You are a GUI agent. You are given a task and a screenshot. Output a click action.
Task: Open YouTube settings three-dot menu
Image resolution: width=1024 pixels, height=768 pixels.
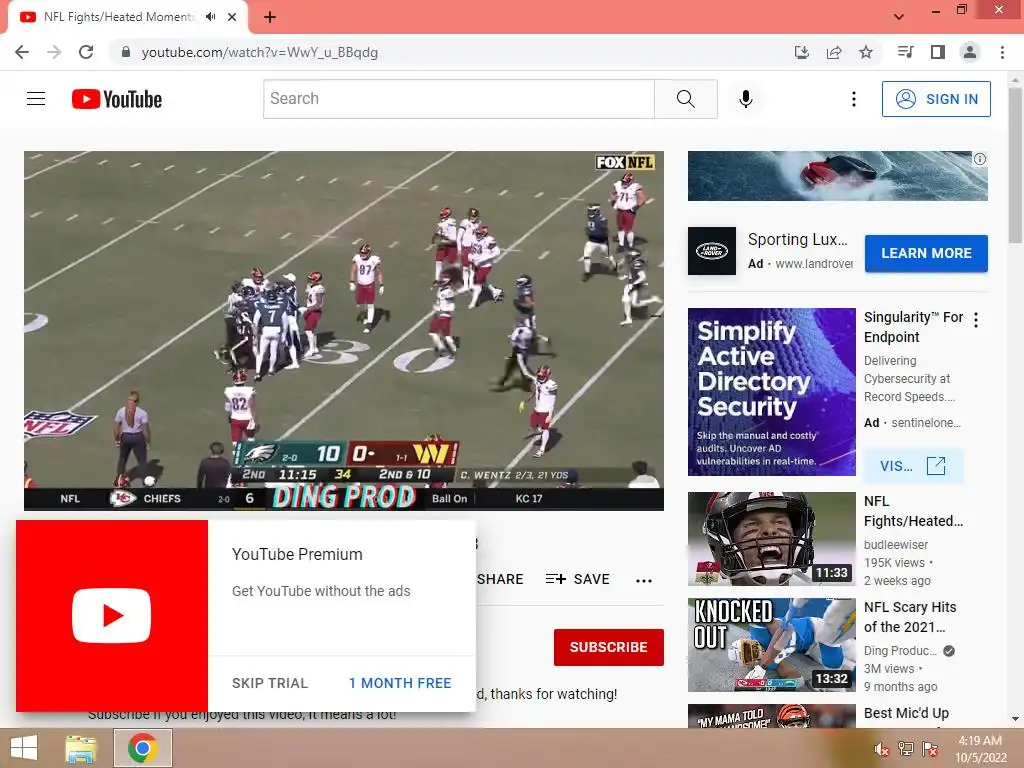click(x=854, y=99)
